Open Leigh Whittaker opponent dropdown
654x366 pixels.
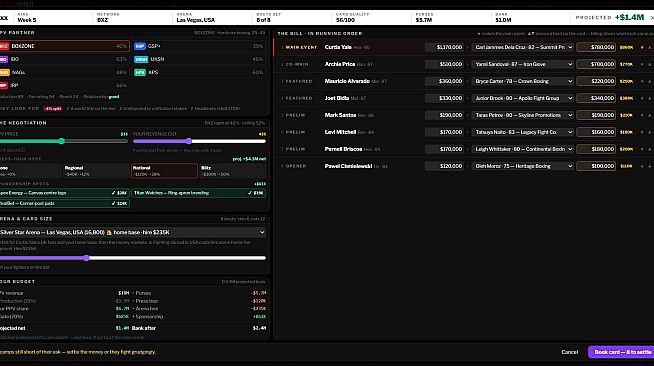pyautogui.click(x=523, y=149)
